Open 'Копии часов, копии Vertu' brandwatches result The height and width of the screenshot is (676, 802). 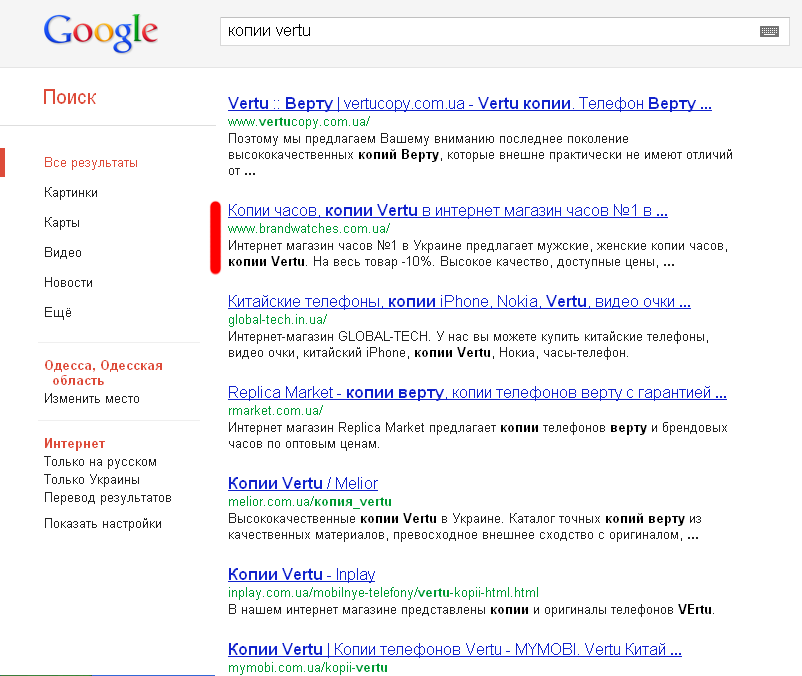tap(448, 210)
